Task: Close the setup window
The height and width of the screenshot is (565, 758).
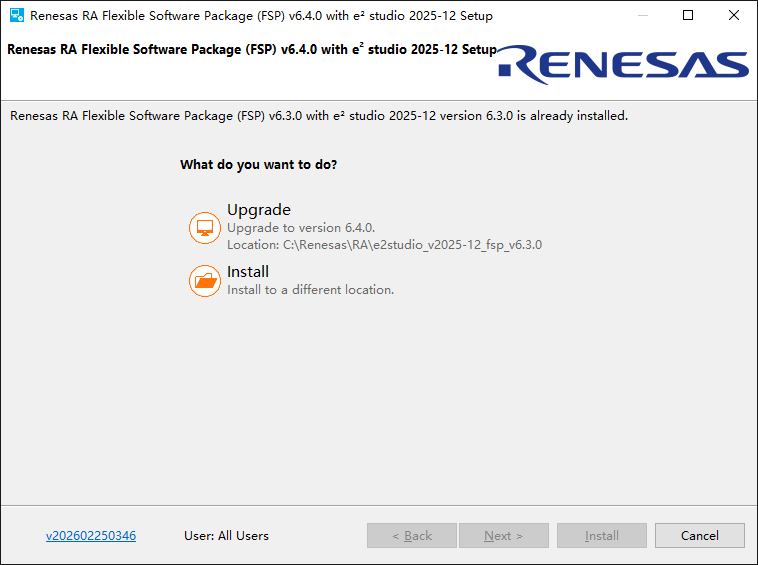Action: 734,15
